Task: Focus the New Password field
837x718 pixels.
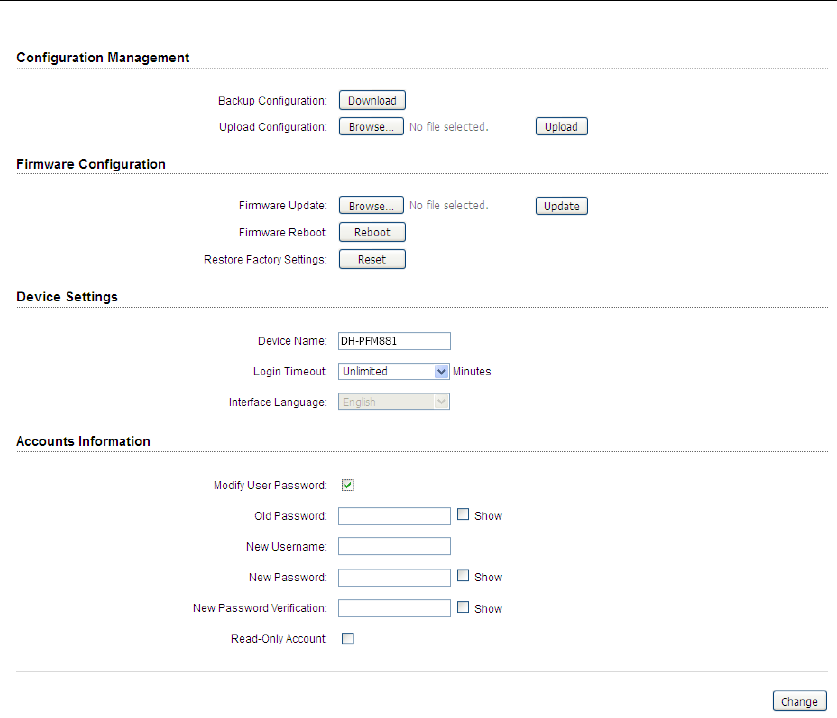Action: click(x=394, y=578)
